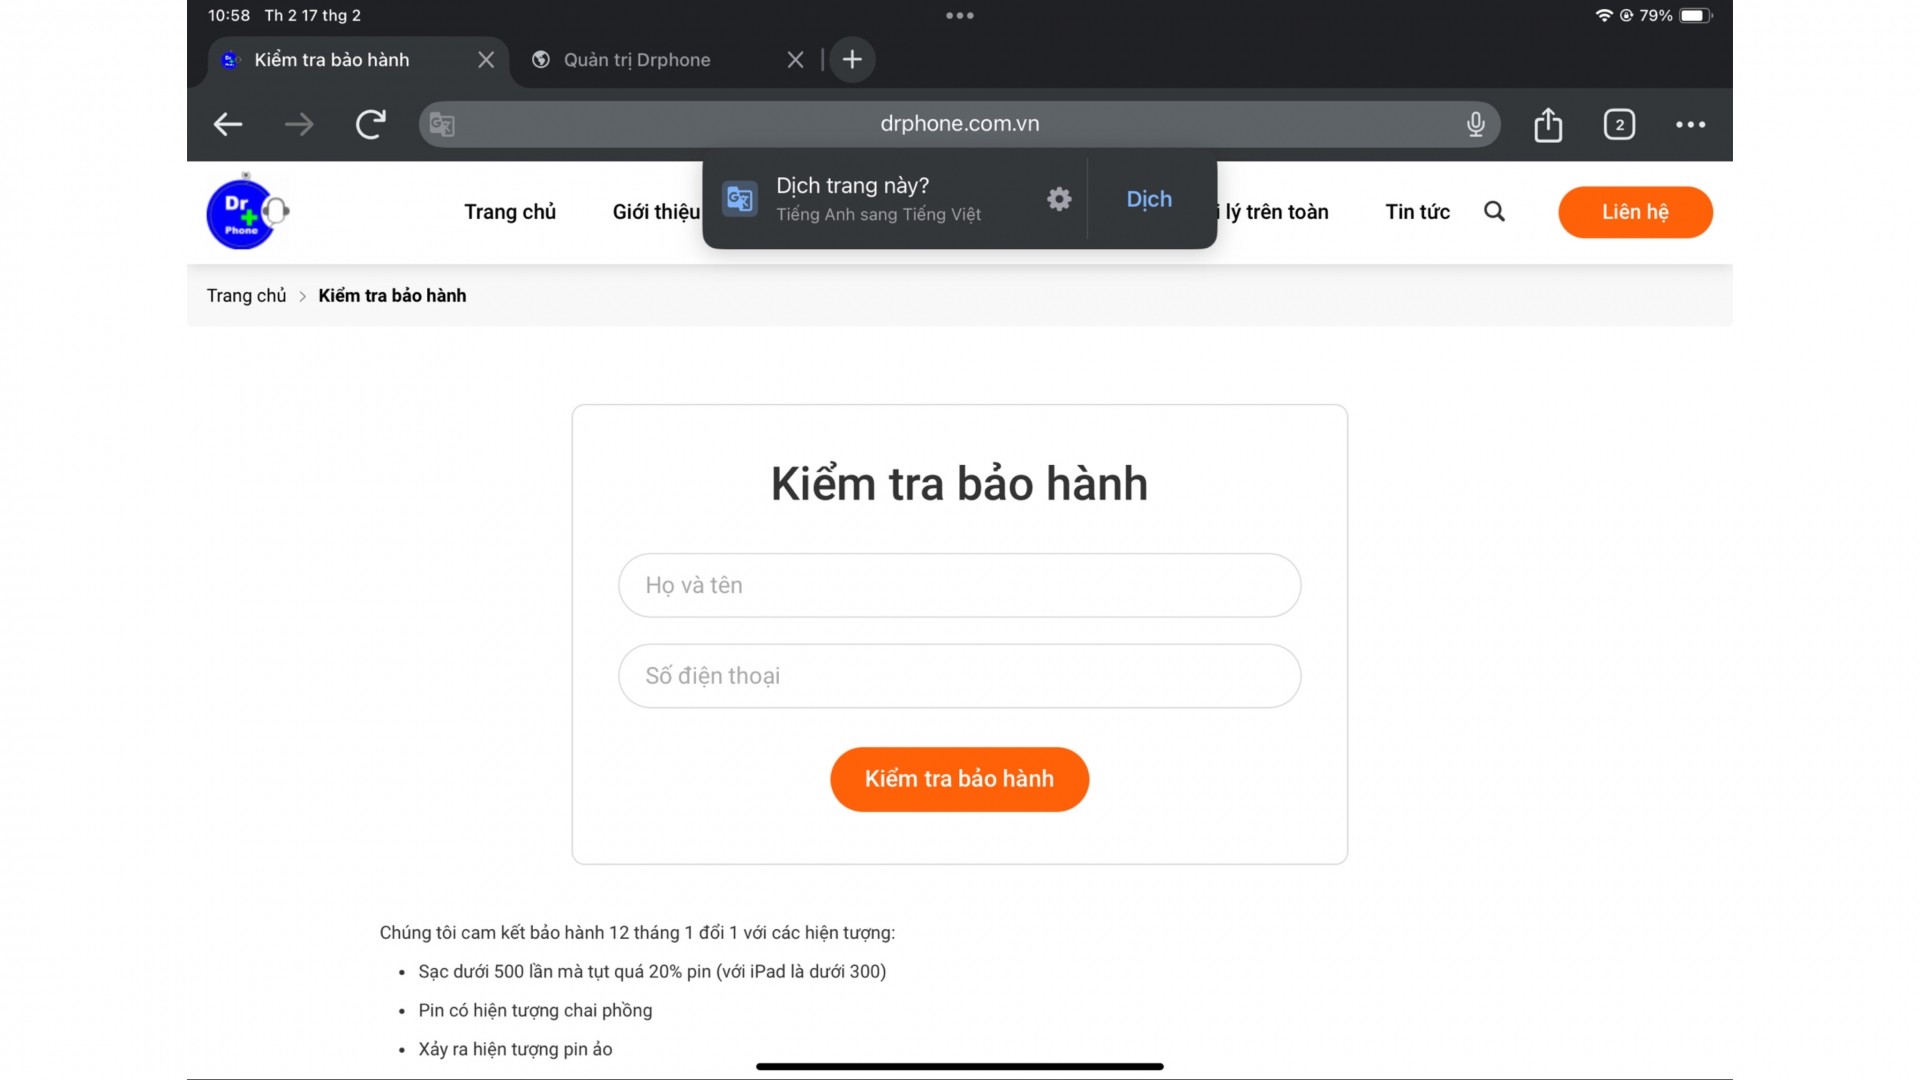Close the Kiểm tra bảo hành tab
Viewport: 1920px width, 1080px height.
(486, 60)
